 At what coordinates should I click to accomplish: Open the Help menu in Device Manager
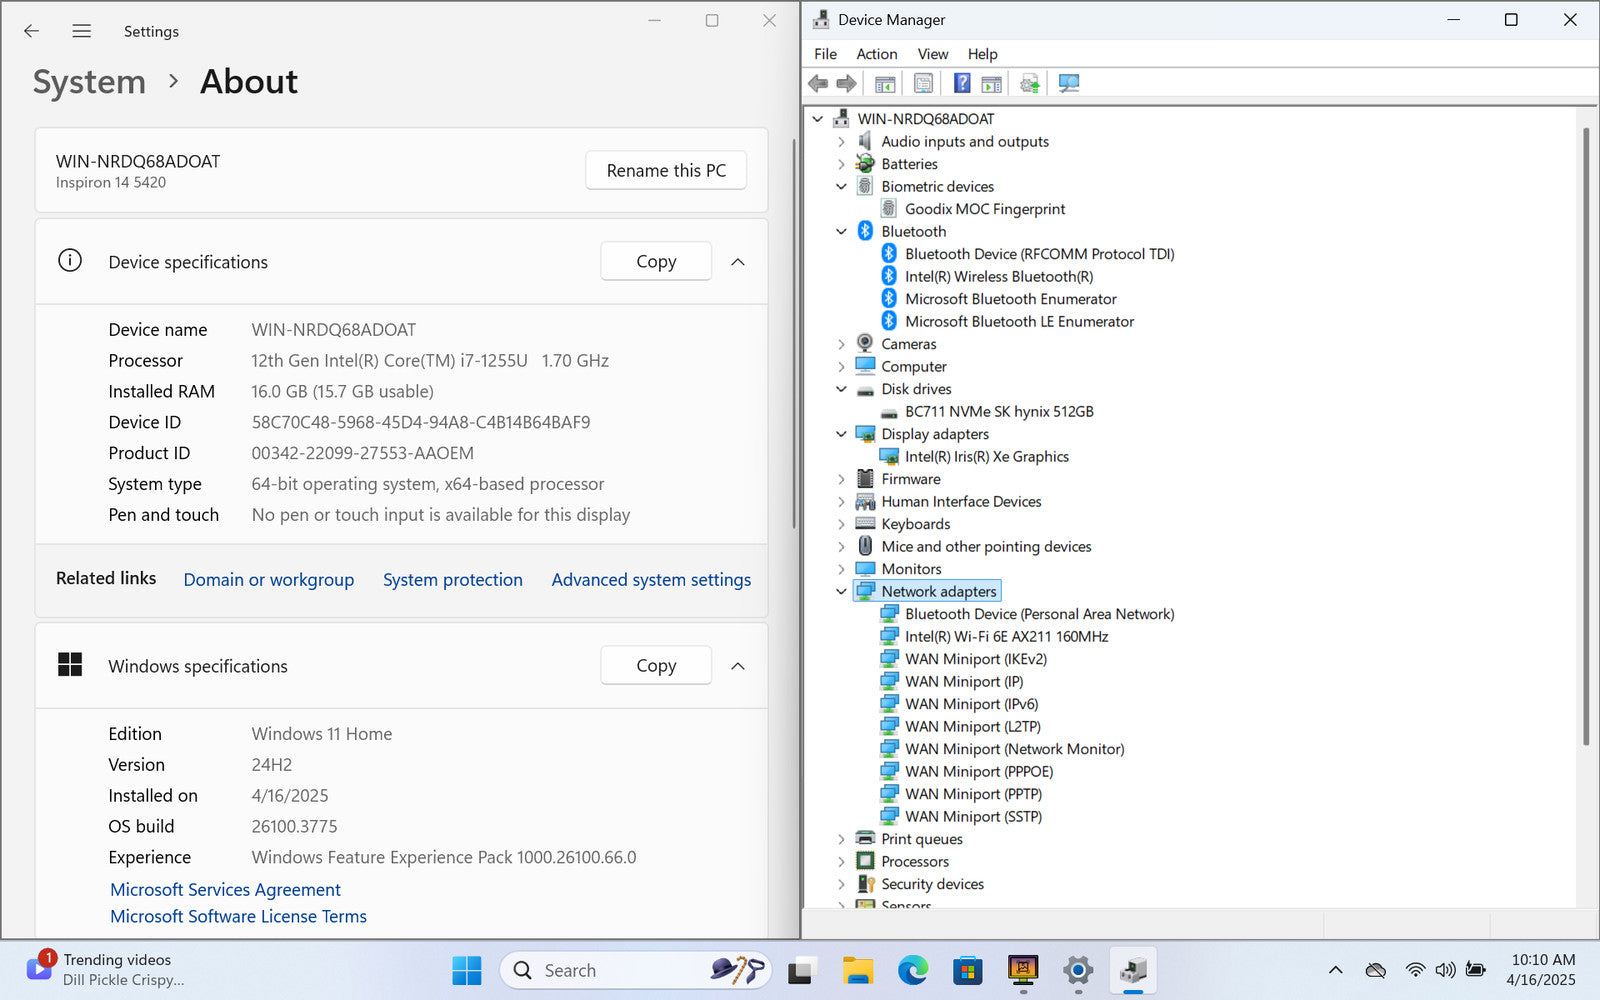pyautogui.click(x=982, y=54)
